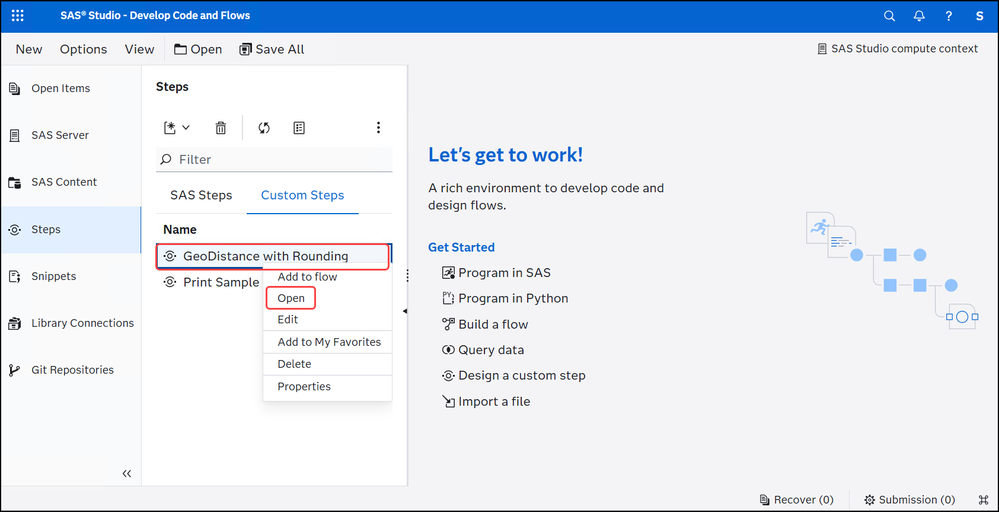This screenshot has height=512, width=999.
Task: Choose Add to flow in context menu
Action: point(307,277)
